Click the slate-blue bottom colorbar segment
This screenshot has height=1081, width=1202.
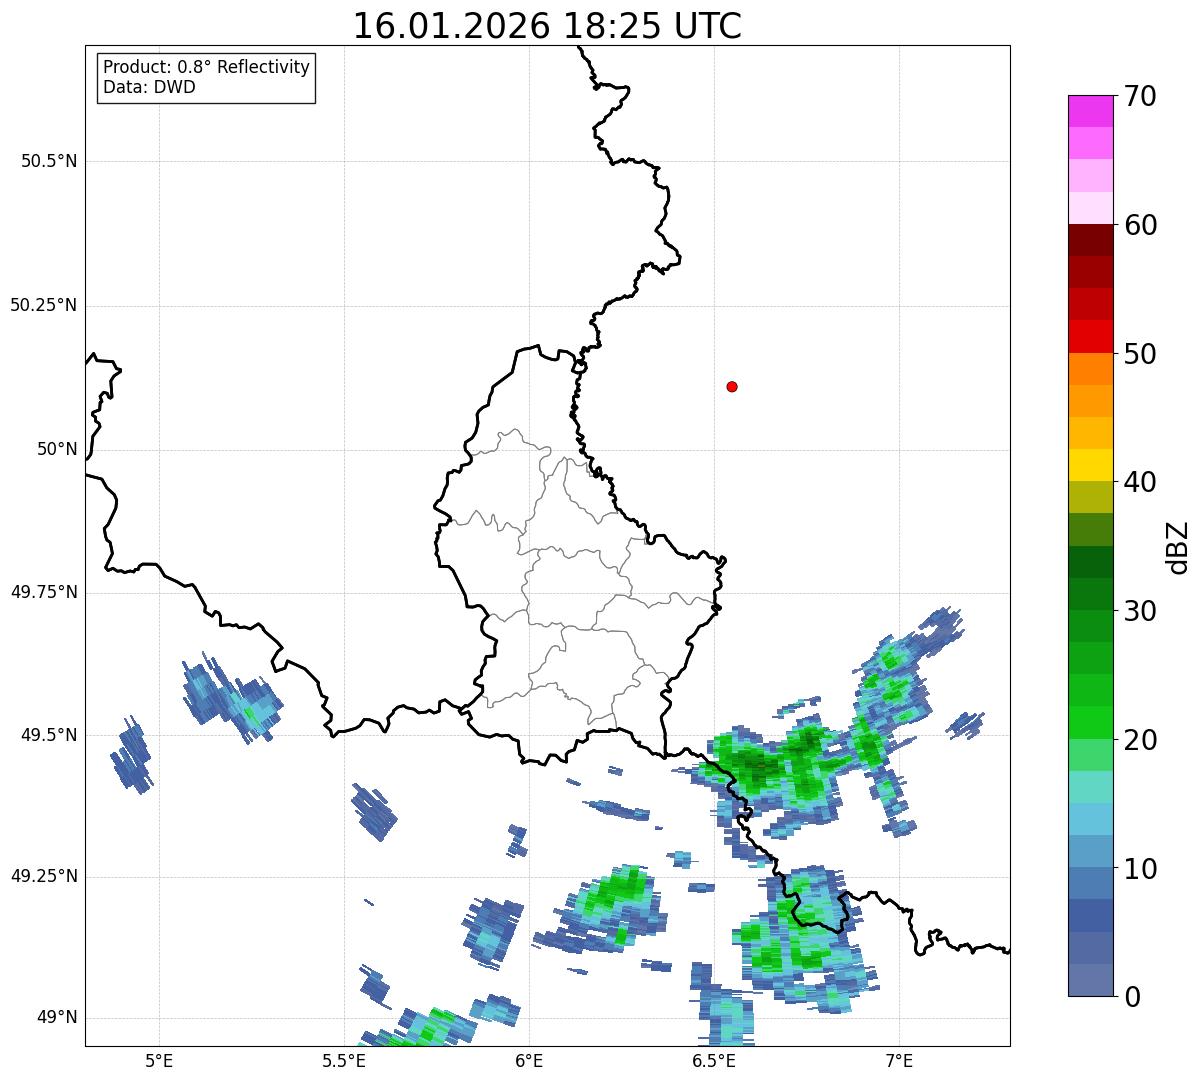(1090, 980)
